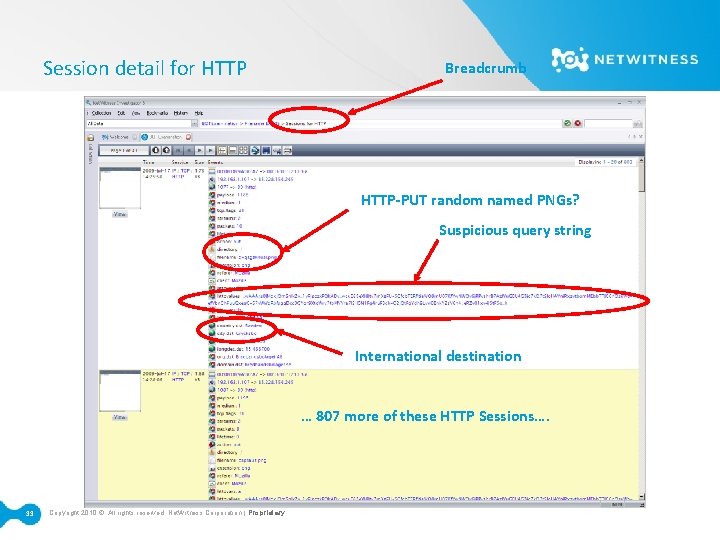Click the city.dst entry below country.dst
This screenshot has height=540, width=720.
click(236, 333)
